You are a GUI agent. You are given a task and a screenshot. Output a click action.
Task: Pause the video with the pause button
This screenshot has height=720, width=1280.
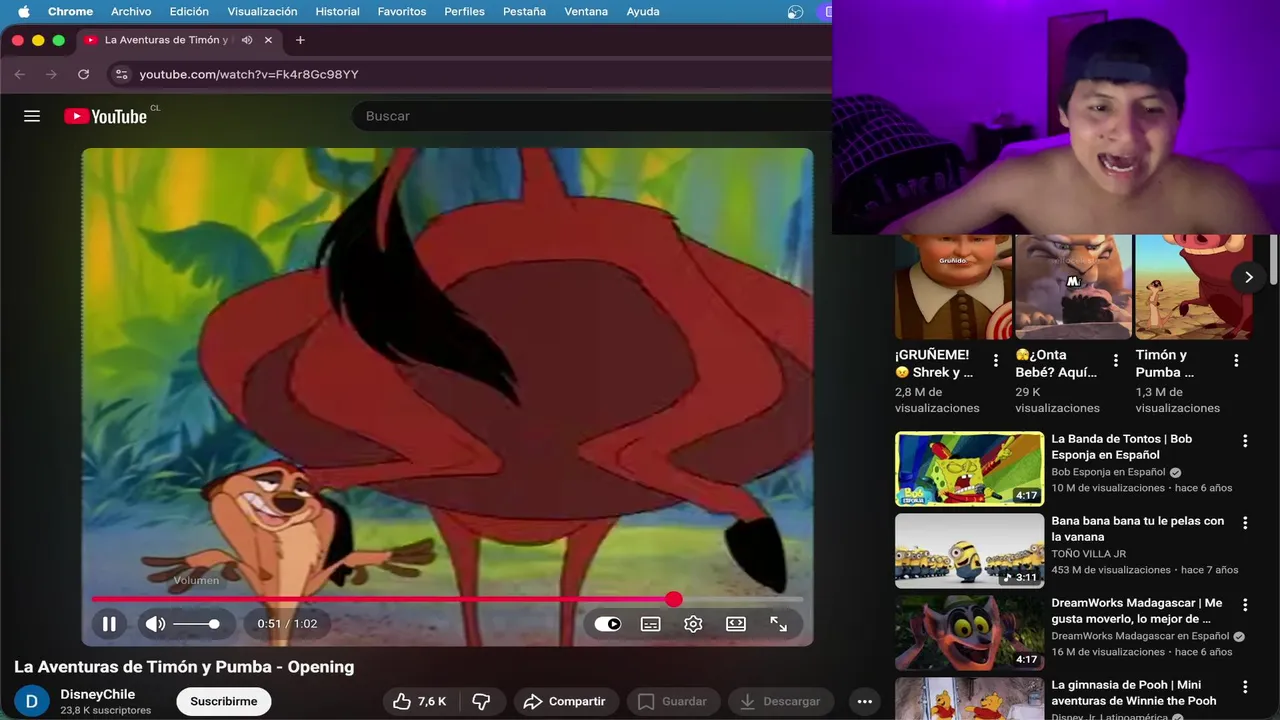click(109, 624)
